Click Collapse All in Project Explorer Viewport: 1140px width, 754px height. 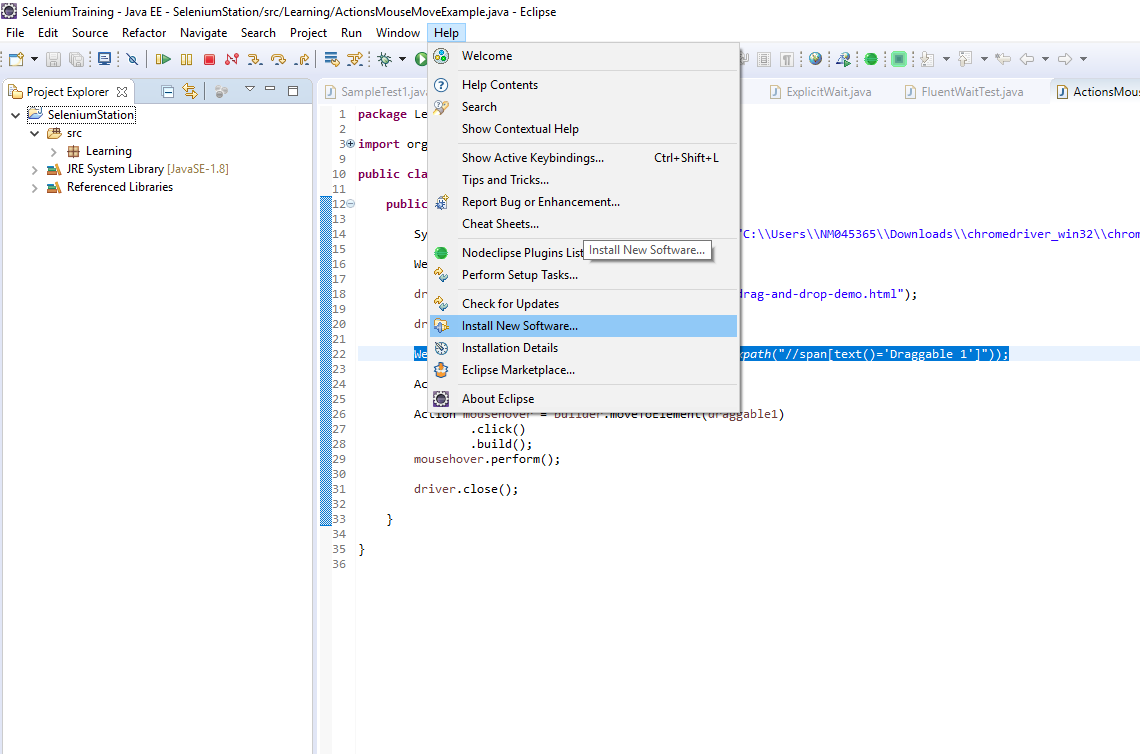tap(167, 91)
